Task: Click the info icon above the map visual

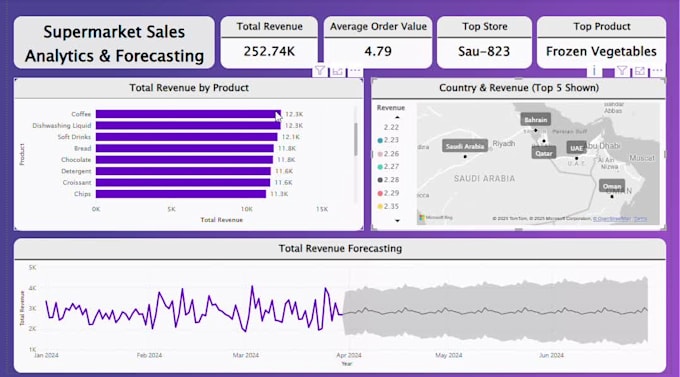Action: pyautogui.click(x=594, y=70)
